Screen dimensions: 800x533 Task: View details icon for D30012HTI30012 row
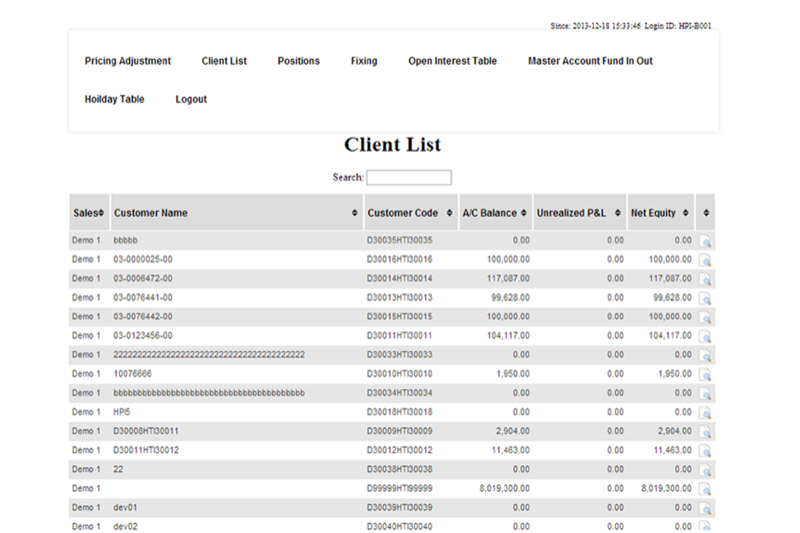coord(705,451)
